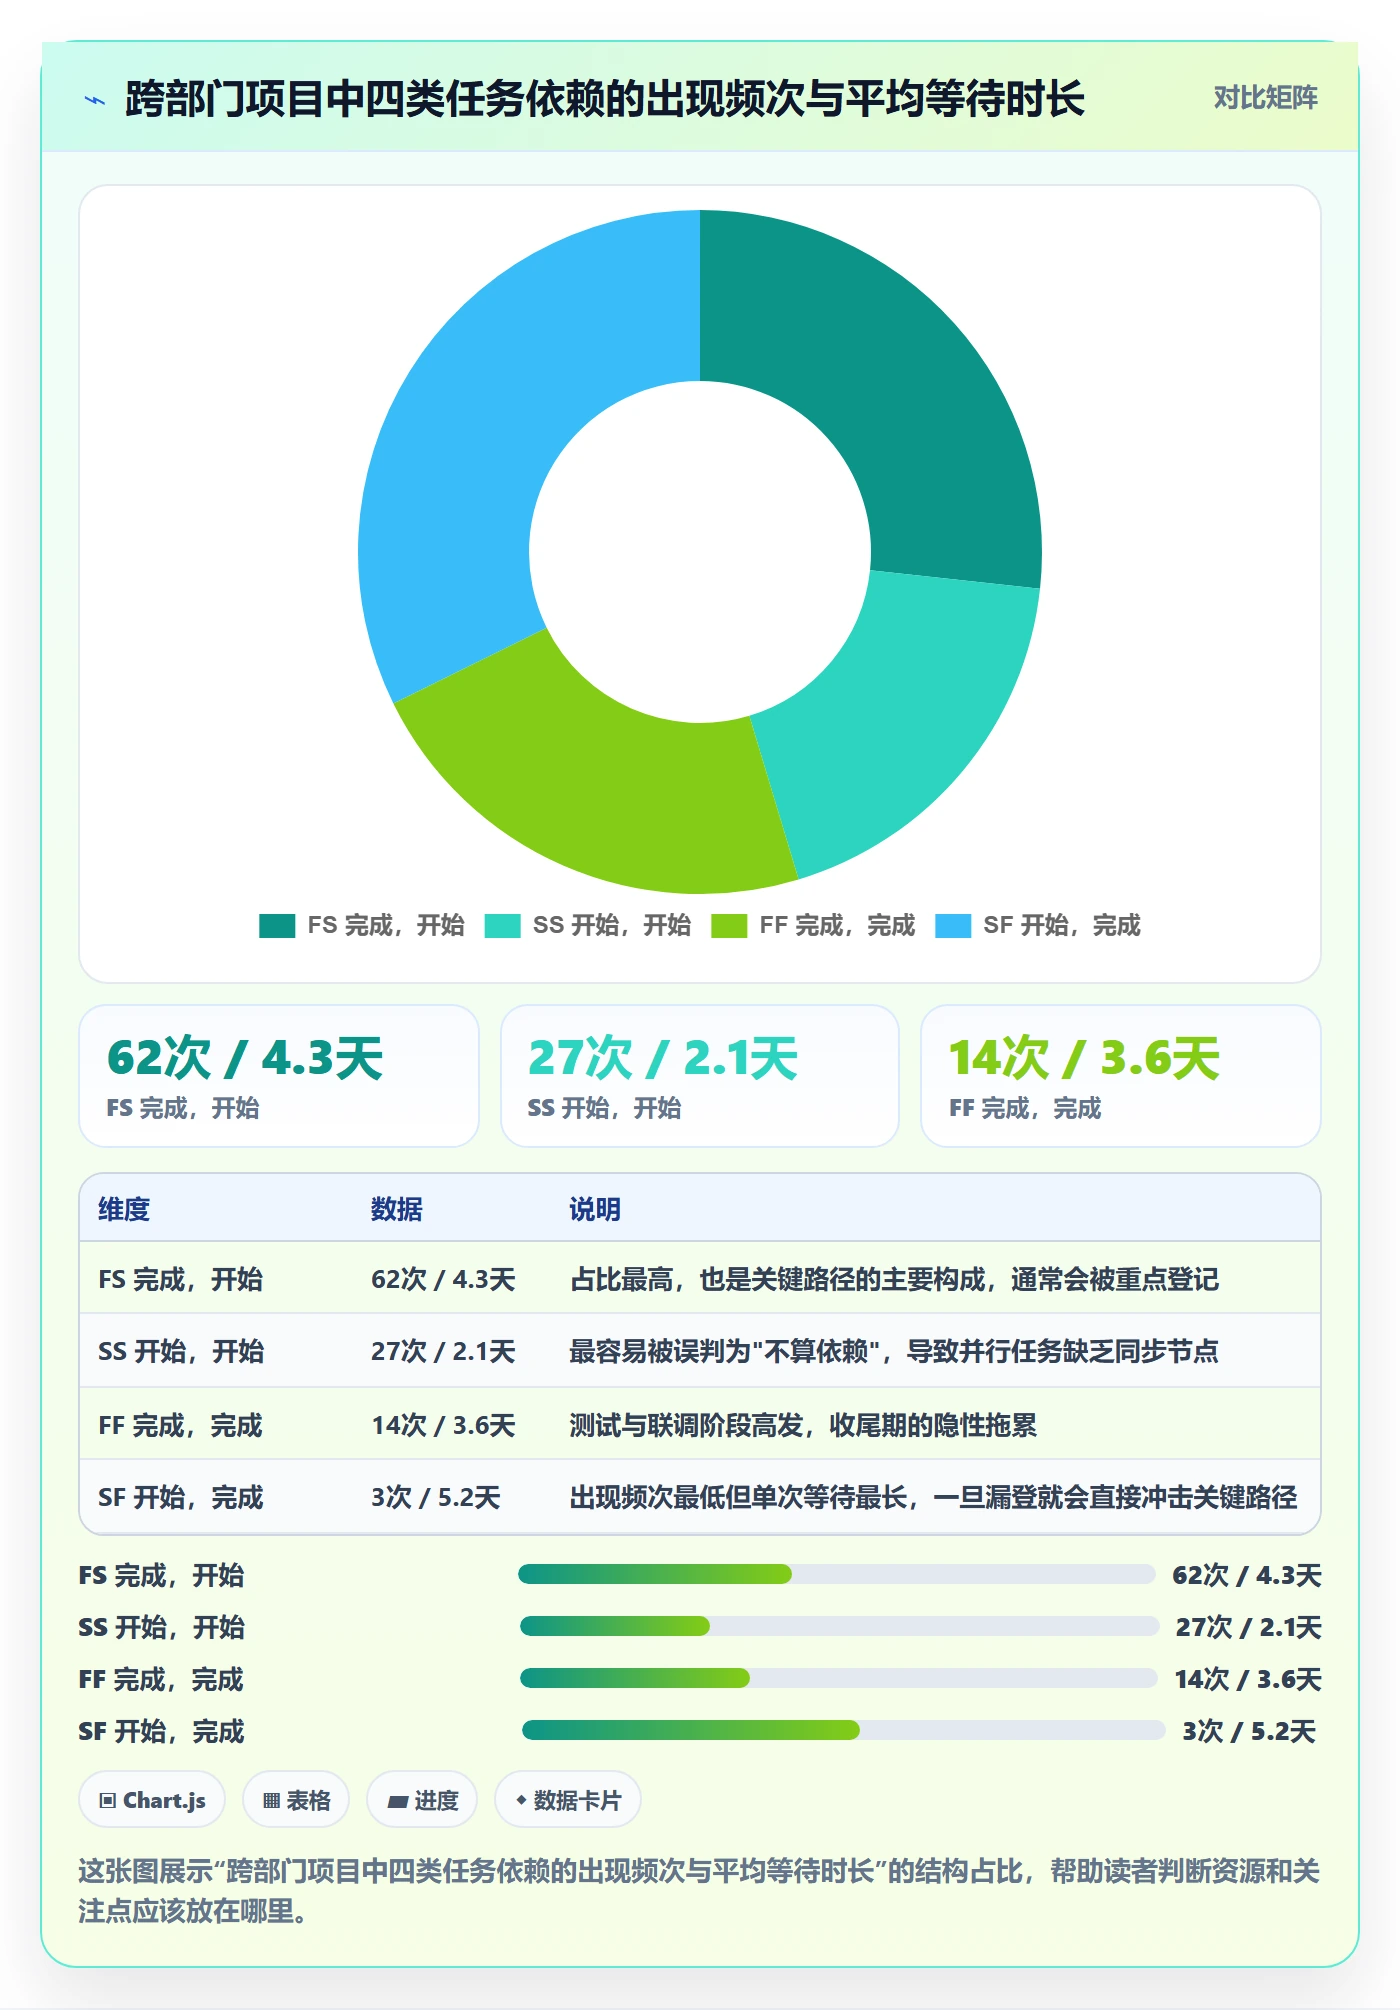This screenshot has height=2010, width=1400.
Task: Select the SF 开始，完成 table row label
Action: pos(180,1497)
